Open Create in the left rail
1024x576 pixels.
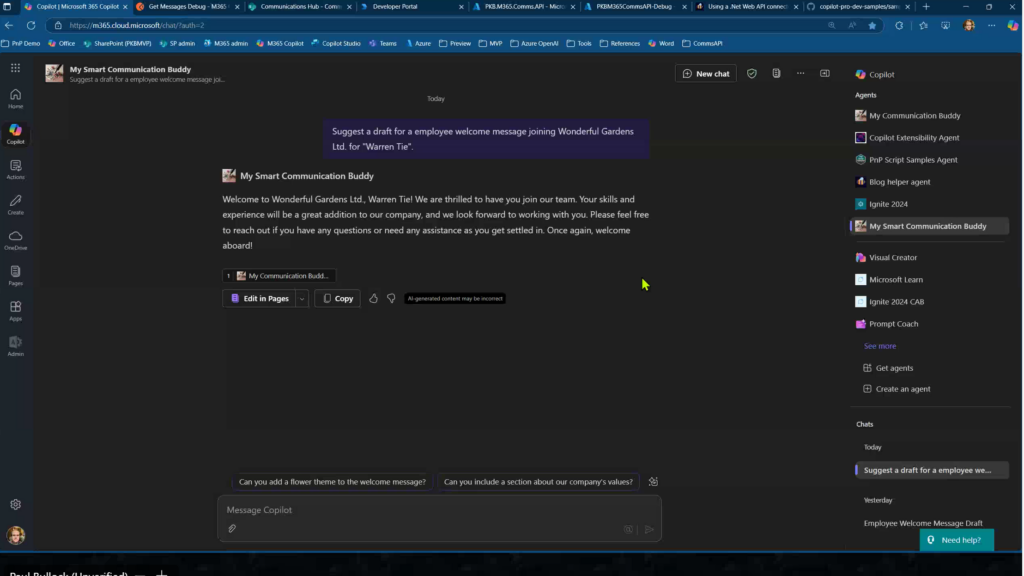tap(16, 204)
